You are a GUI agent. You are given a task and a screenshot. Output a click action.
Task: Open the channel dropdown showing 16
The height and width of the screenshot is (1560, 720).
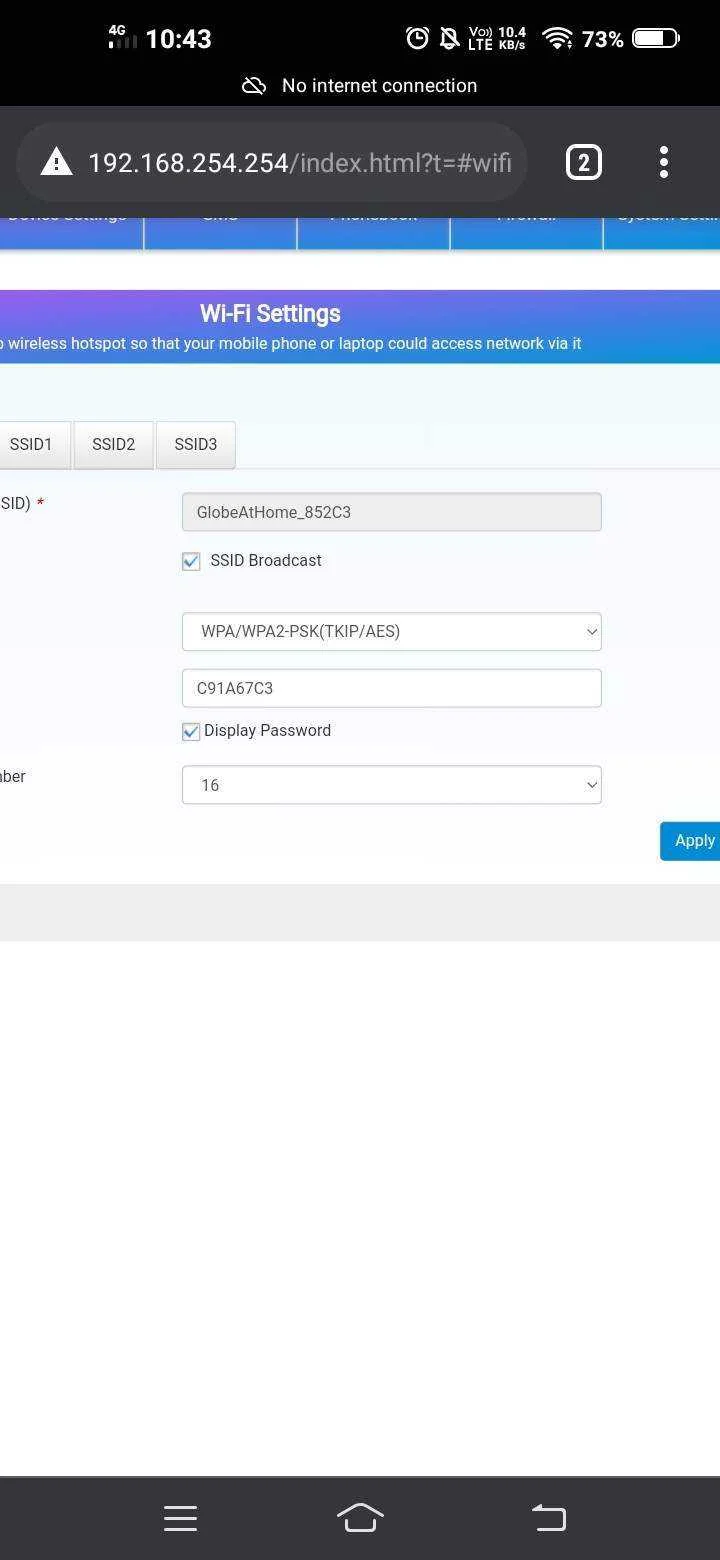click(x=392, y=785)
